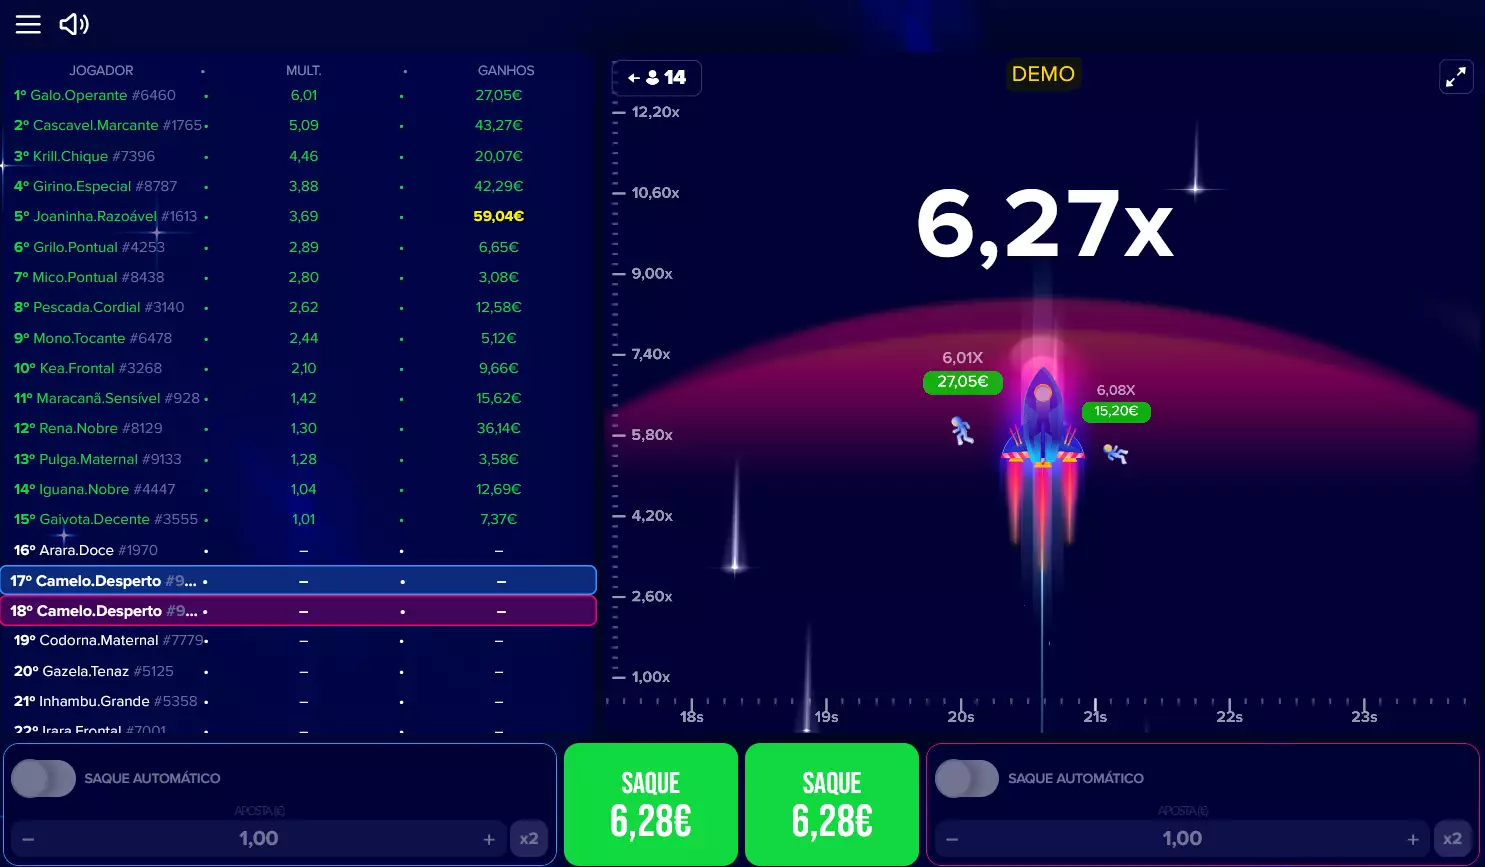
Task: Collapse the players panel with arrow button
Action: [657, 77]
